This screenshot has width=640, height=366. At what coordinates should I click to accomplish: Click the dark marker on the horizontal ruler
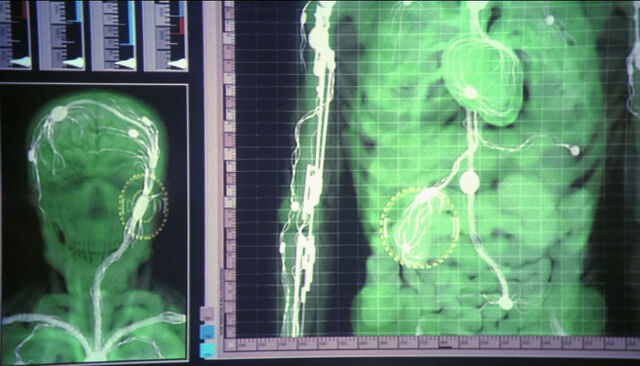tap(445, 346)
